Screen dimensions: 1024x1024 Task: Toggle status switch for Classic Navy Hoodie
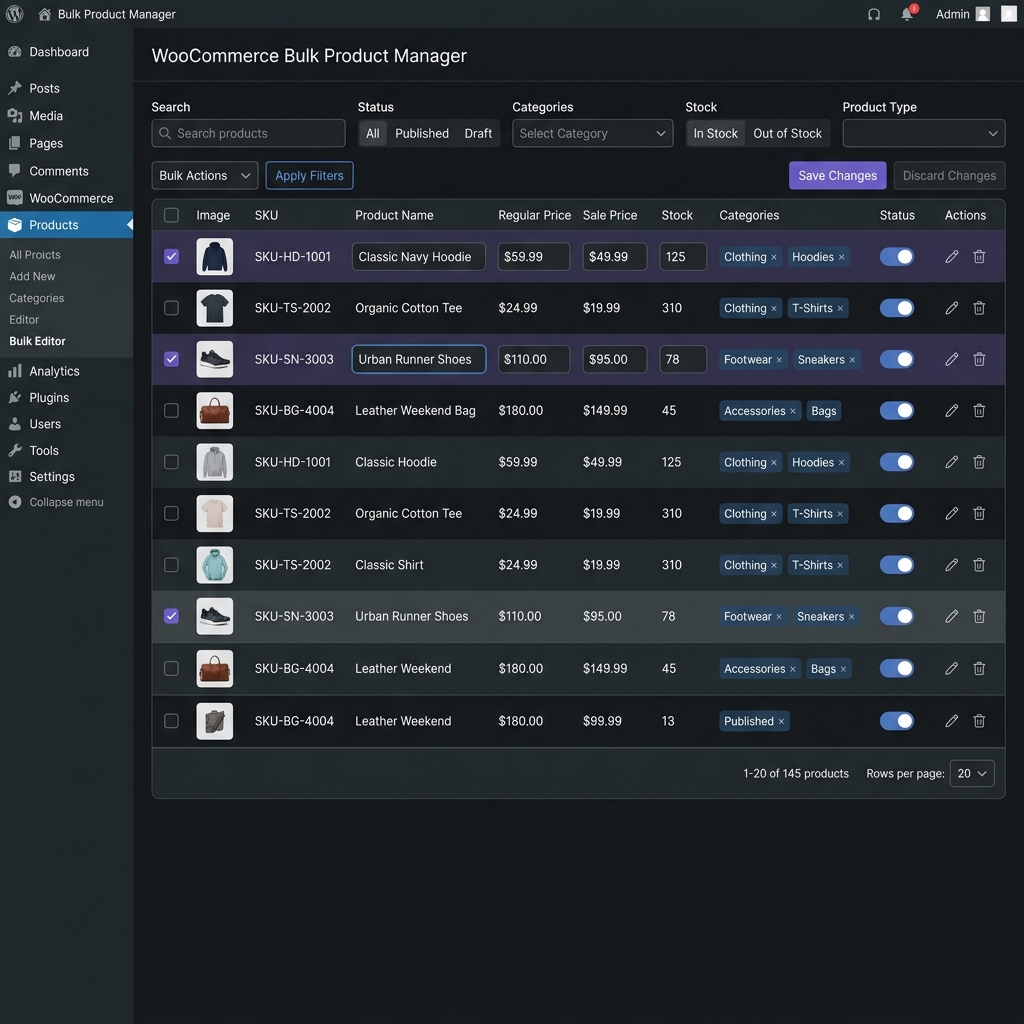coord(896,257)
